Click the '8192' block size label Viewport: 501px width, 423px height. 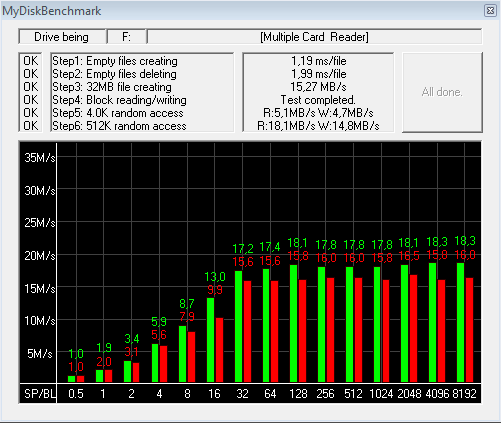tap(465, 394)
